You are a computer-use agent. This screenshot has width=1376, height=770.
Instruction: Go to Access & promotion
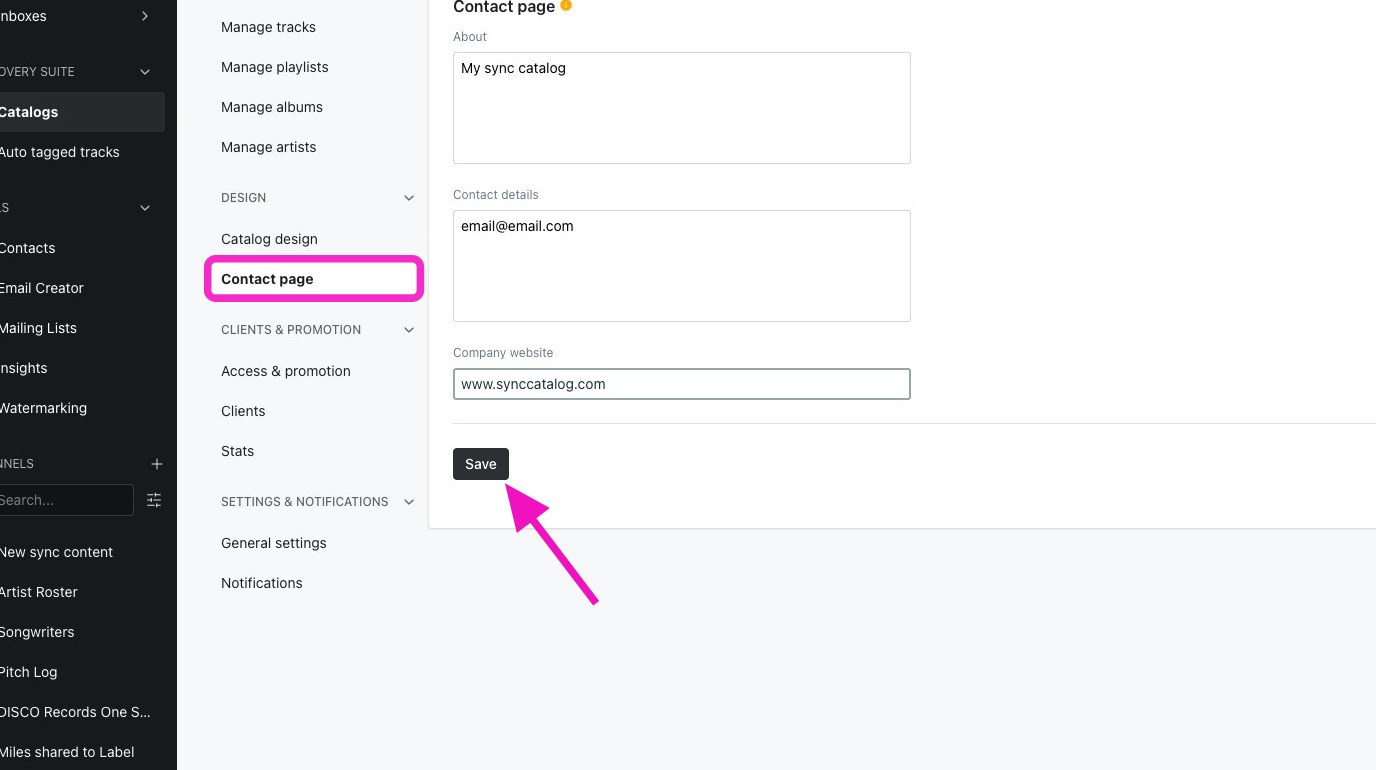pyautogui.click(x=286, y=371)
